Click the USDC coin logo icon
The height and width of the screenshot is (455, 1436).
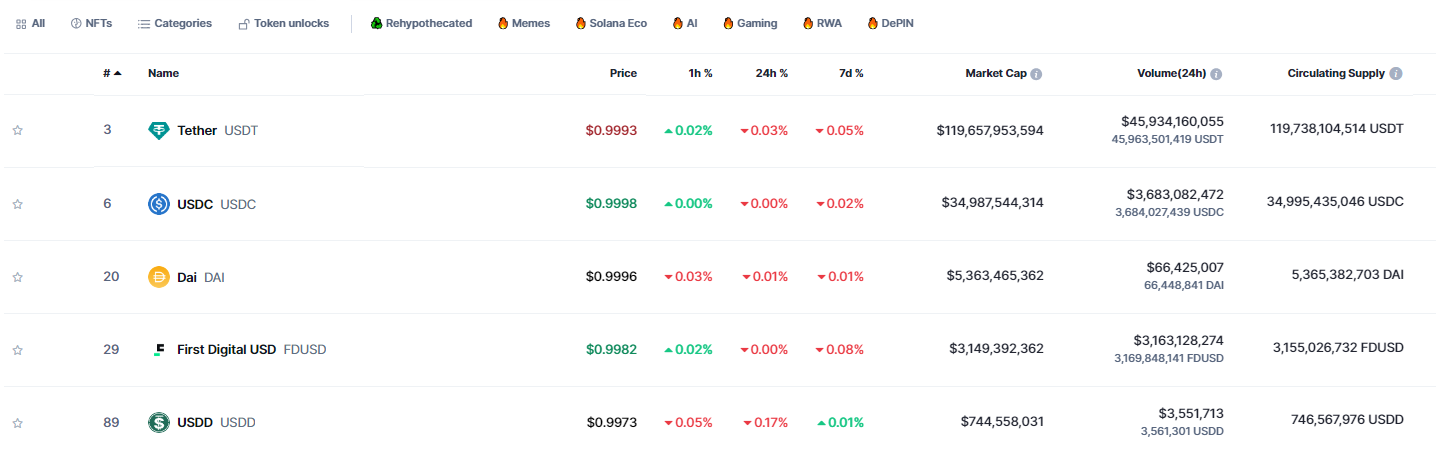(x=159, y=204)
